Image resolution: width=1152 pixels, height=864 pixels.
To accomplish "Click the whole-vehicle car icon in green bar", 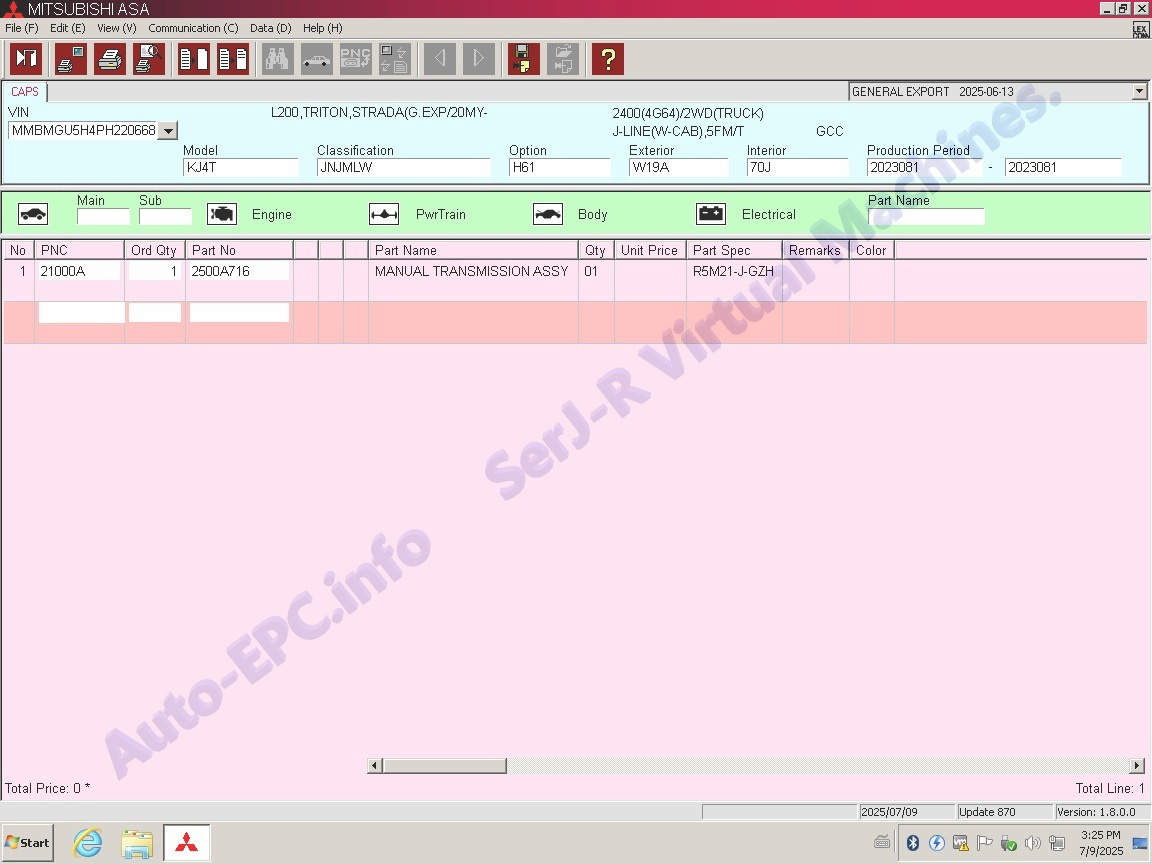I will coord(33,214).
